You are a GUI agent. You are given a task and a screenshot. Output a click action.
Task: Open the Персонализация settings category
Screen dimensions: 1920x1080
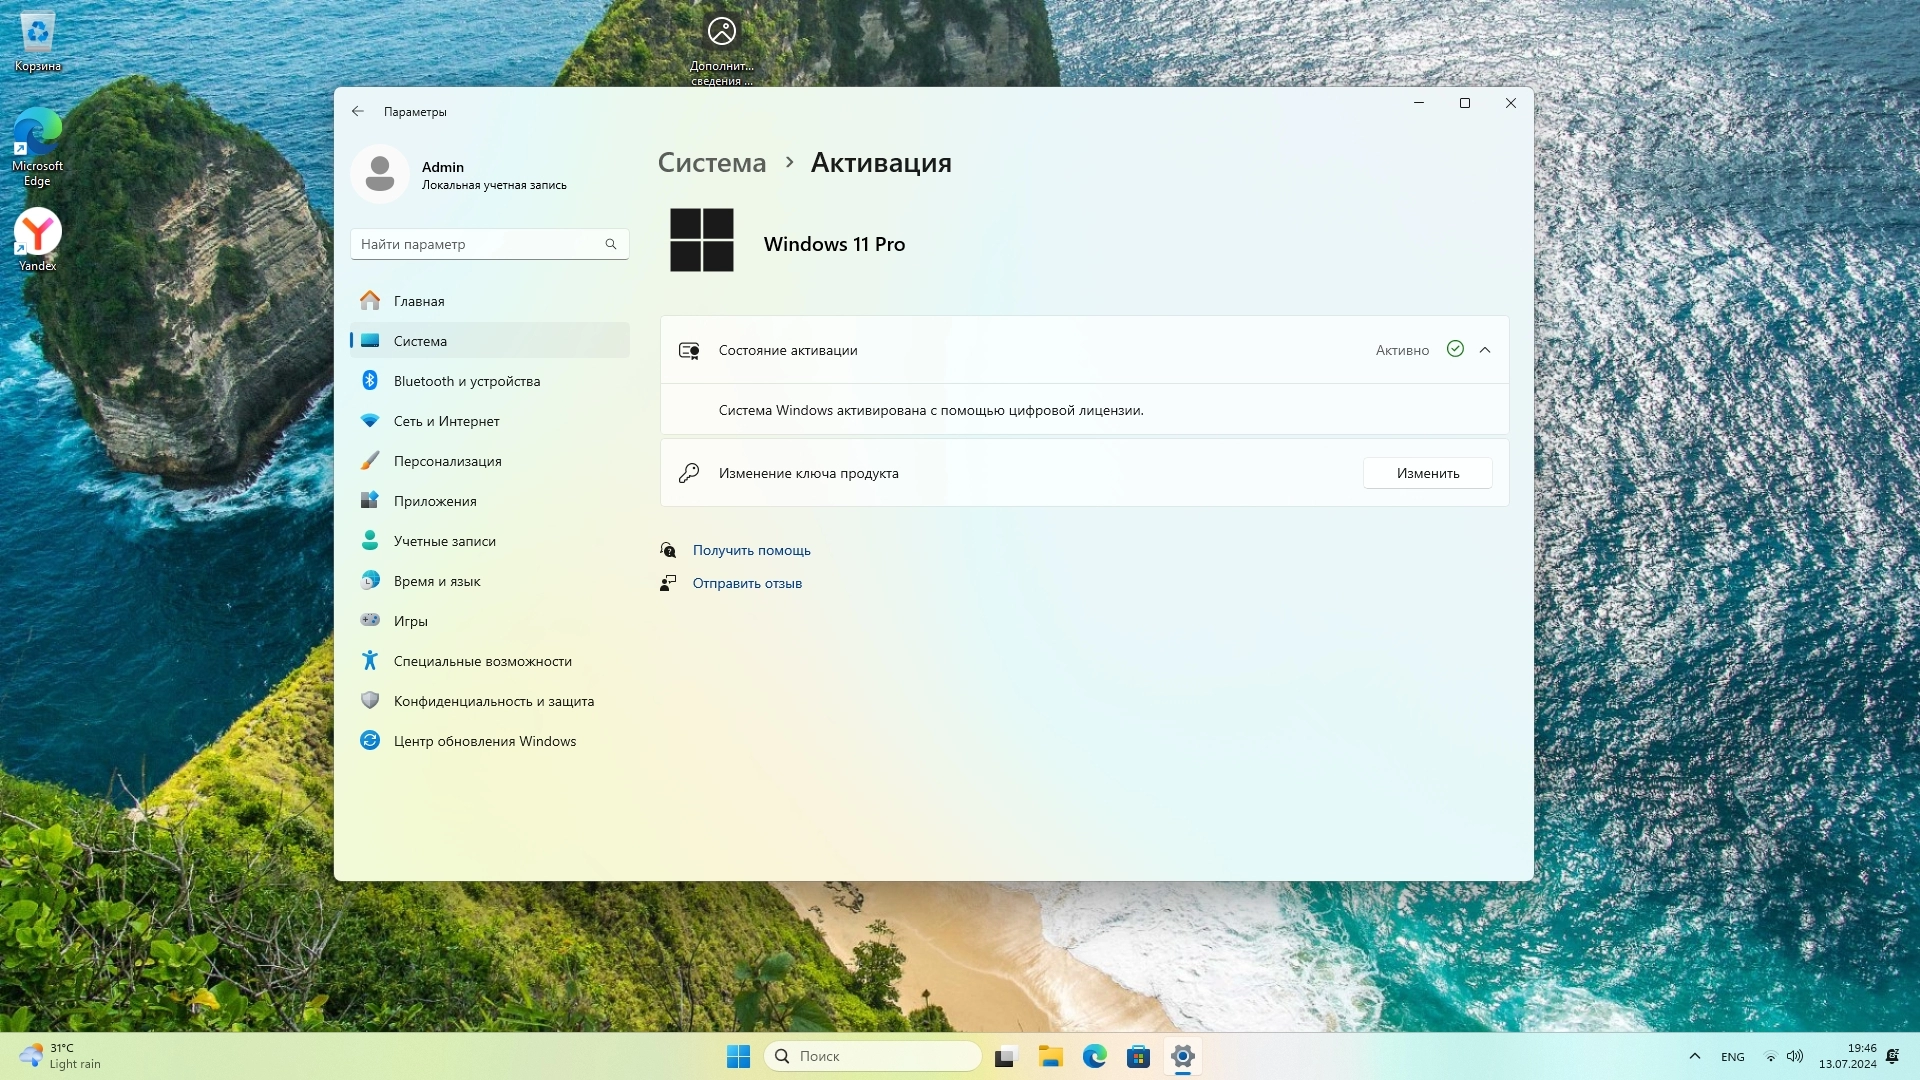447,461
